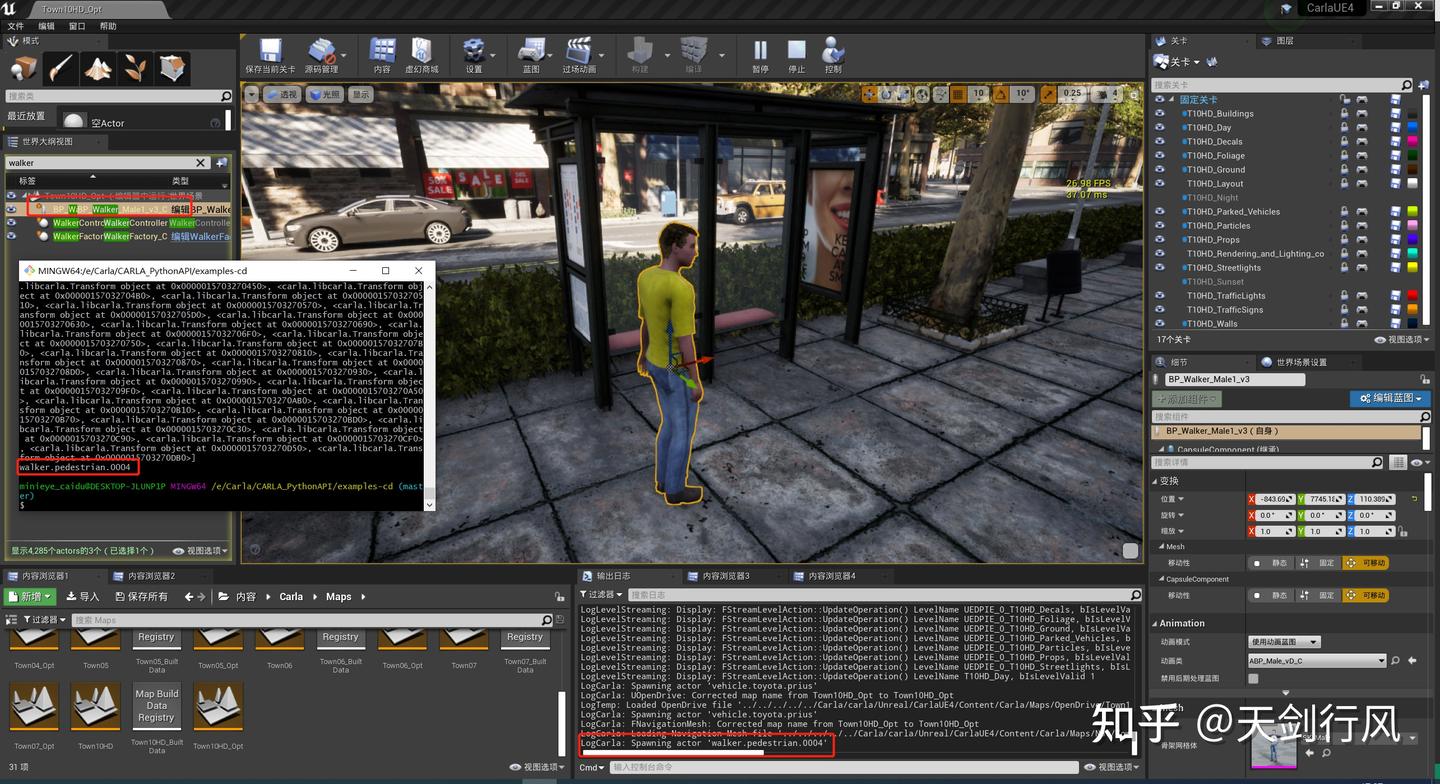Click the Save Current Level (保存当前关卡) icon
The width and height of the screenshot is (1440, 784).
pos(270,52)
